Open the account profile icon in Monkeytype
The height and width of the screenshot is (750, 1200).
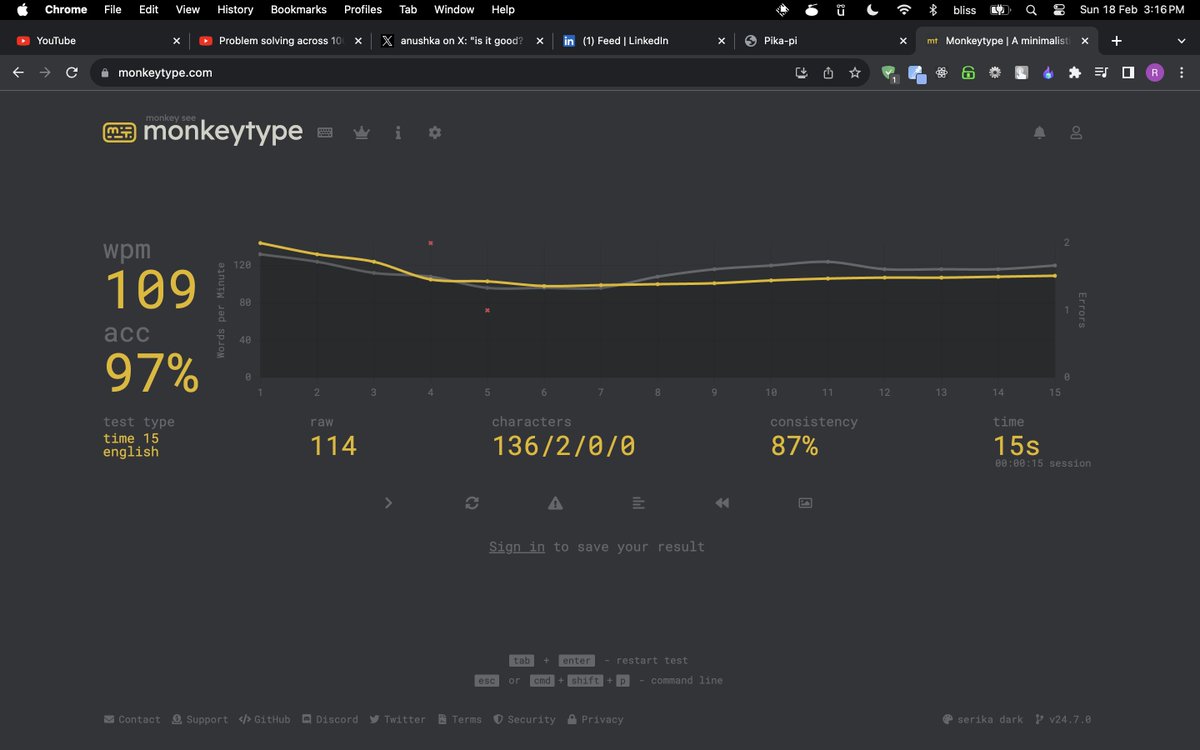tap(1076, 132)
